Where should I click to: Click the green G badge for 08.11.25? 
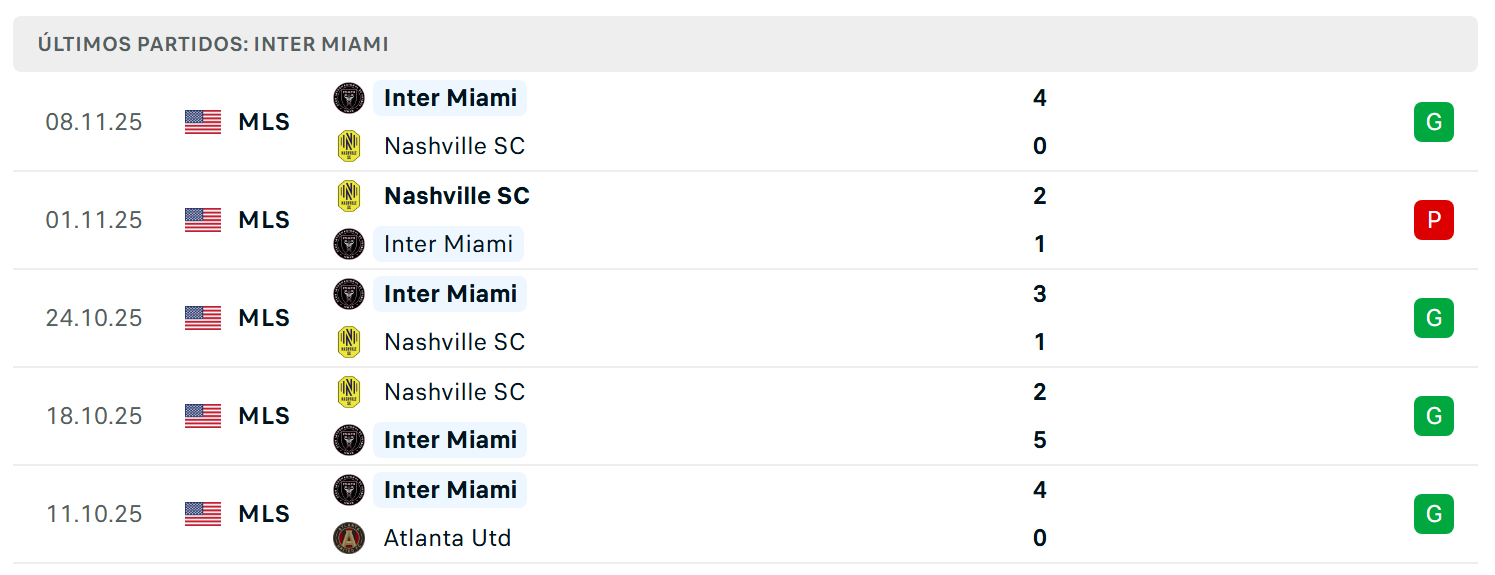click(x=1433, y=122)
